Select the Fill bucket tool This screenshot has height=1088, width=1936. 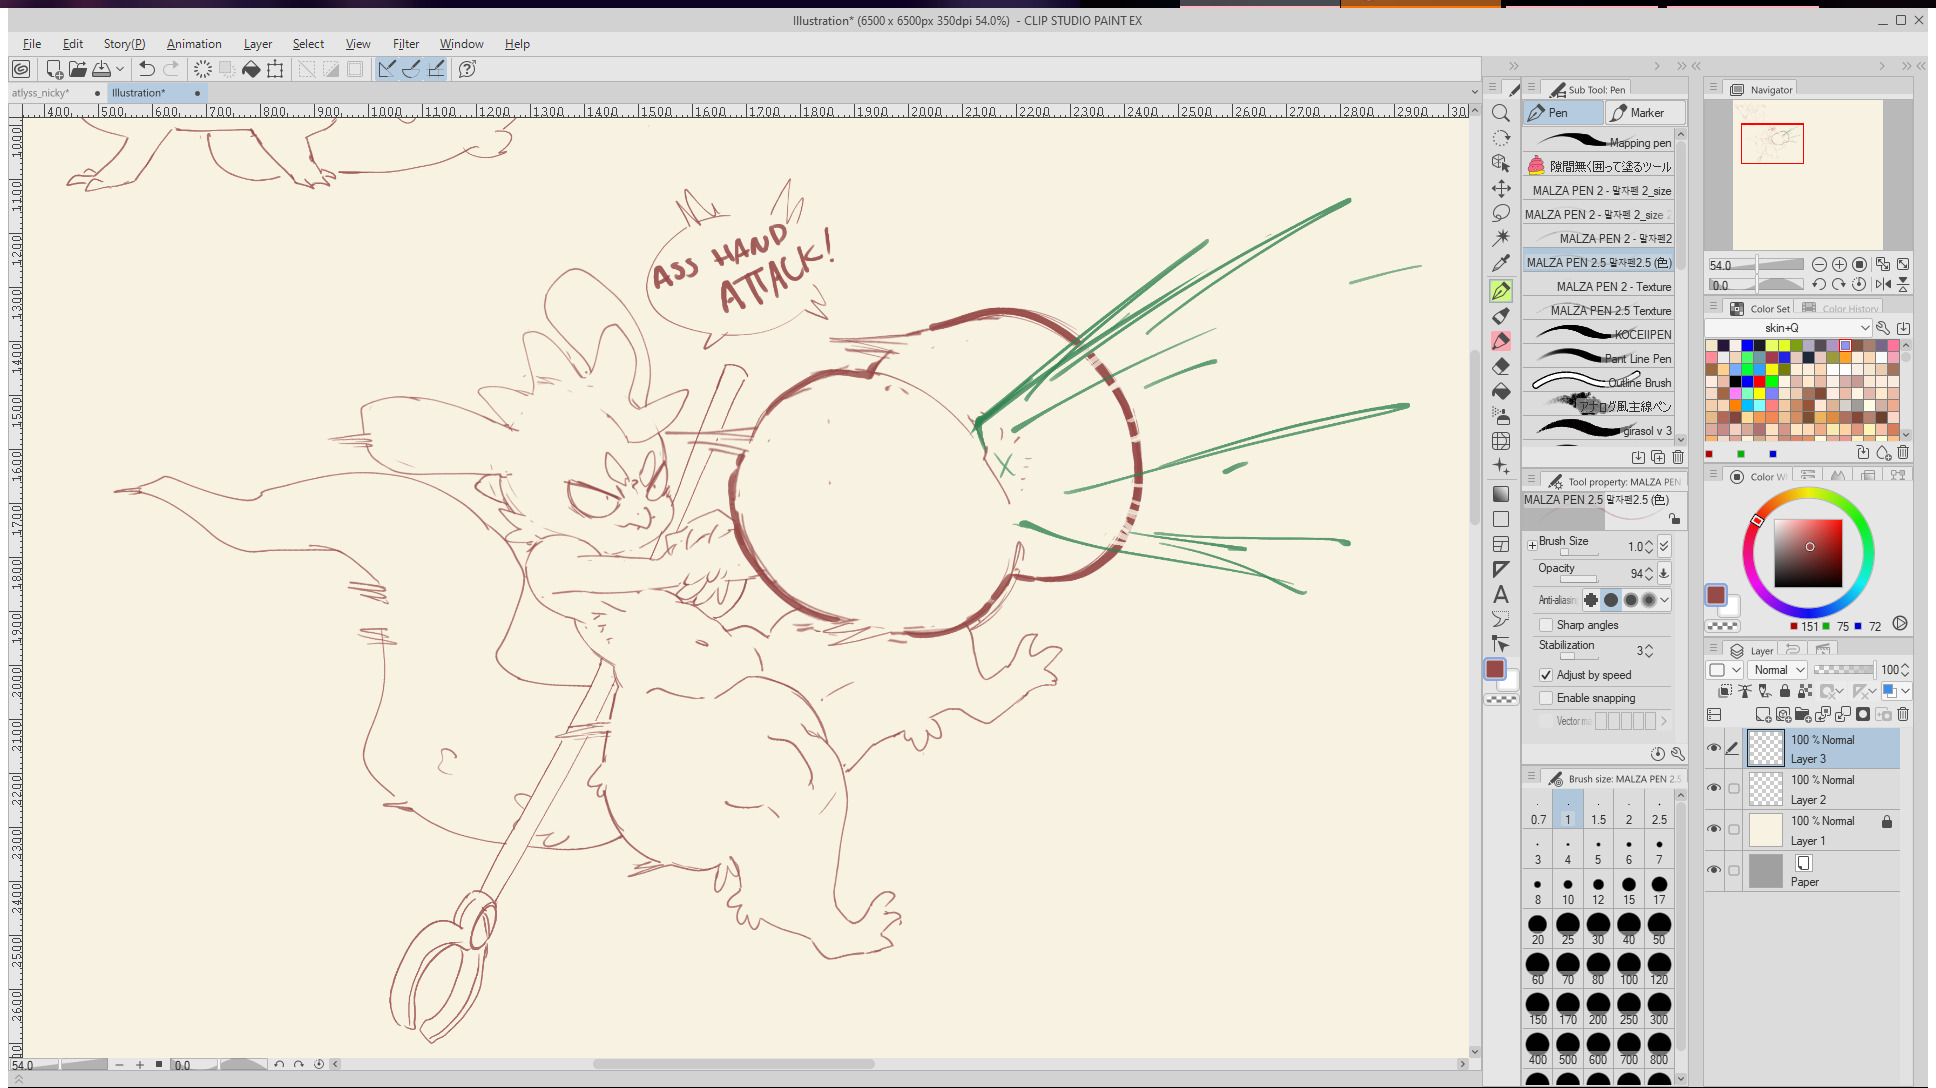[x=1500, y=391]
